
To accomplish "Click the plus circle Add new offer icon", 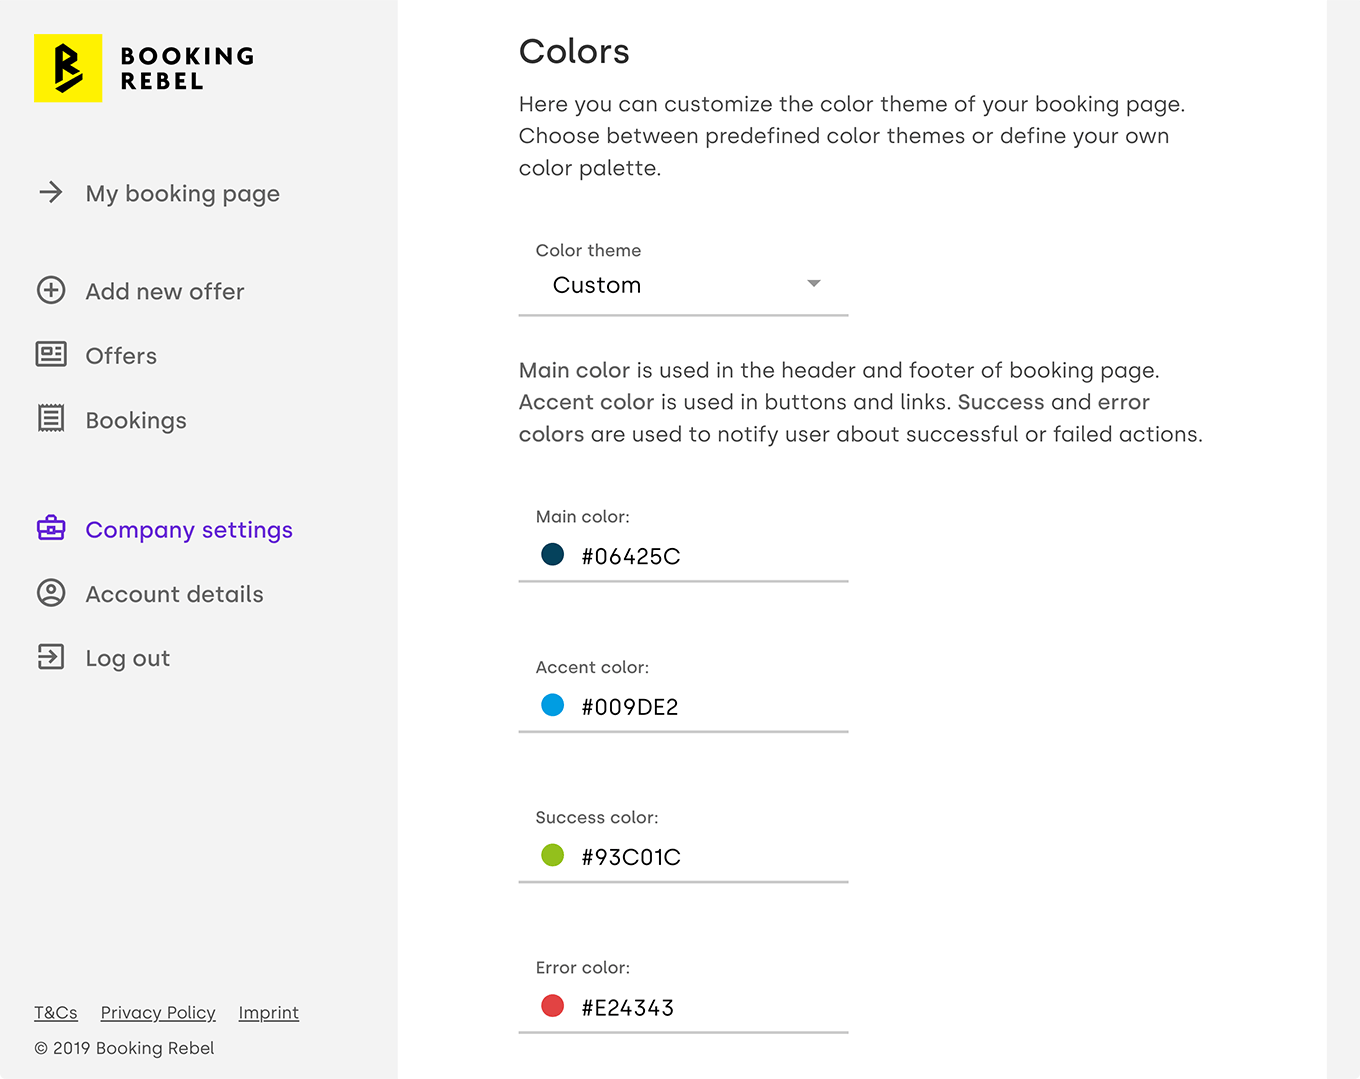I will (x=51, y=290).
